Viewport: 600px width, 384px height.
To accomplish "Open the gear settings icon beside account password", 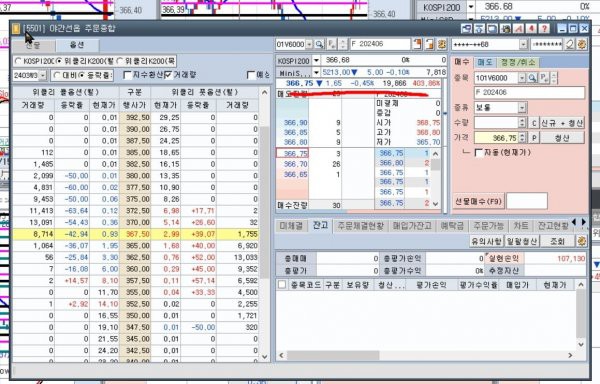I will (582, 44).
